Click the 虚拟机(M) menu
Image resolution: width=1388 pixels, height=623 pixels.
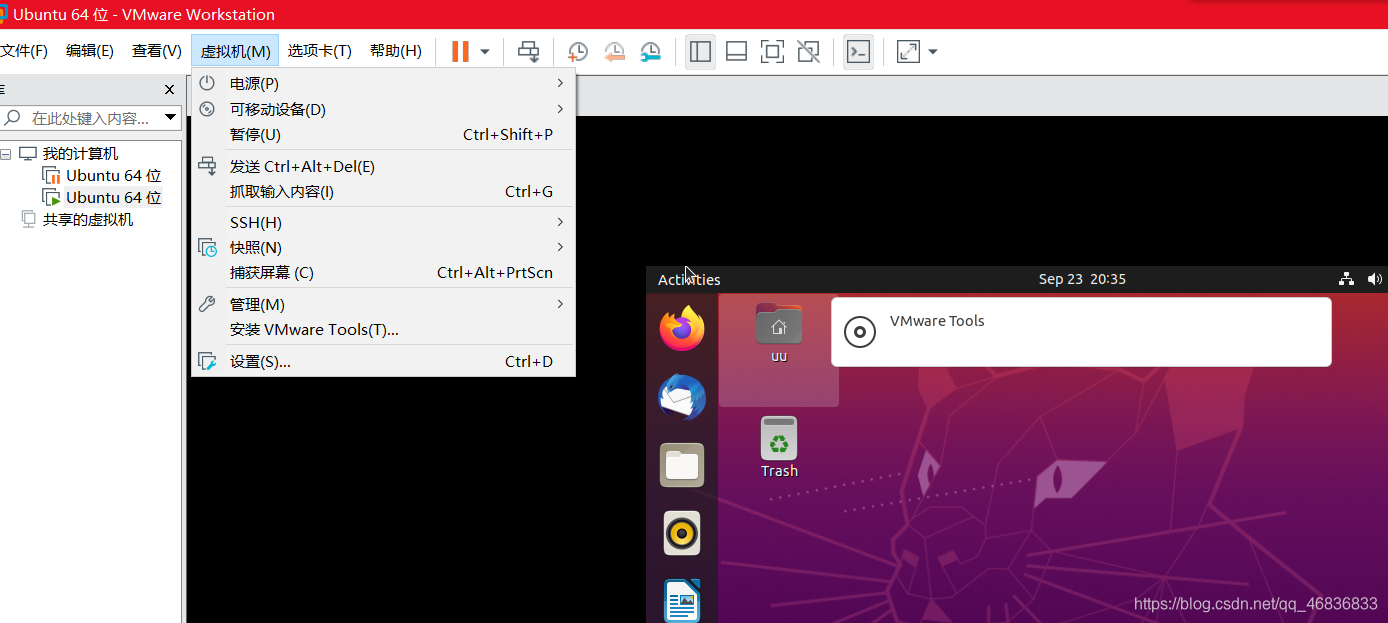[x=235, y=51]
